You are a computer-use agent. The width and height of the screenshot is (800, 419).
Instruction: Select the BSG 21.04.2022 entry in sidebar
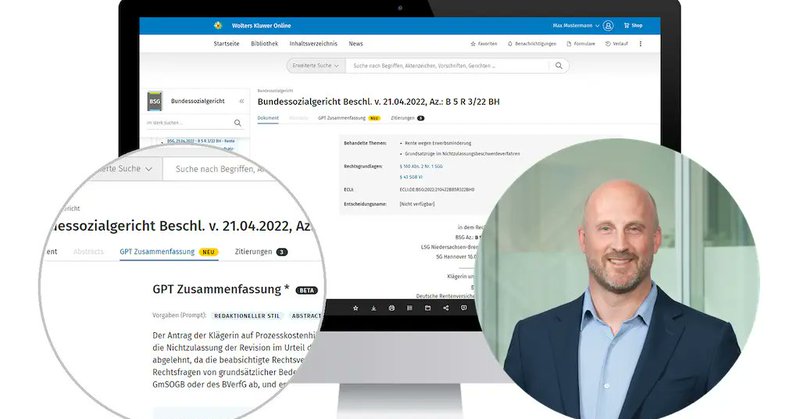click(201, 141)
